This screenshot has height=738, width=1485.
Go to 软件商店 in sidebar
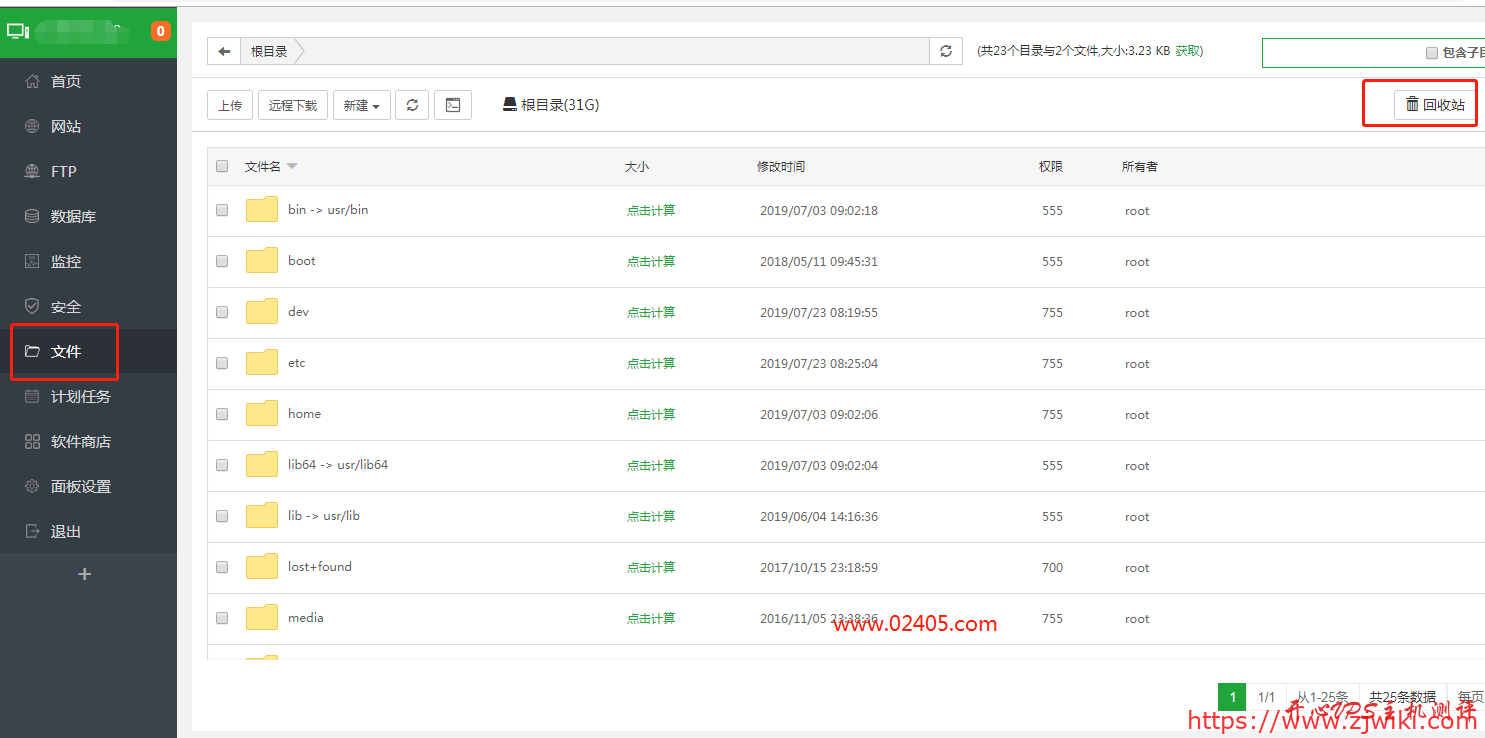[x=80, y=442]
